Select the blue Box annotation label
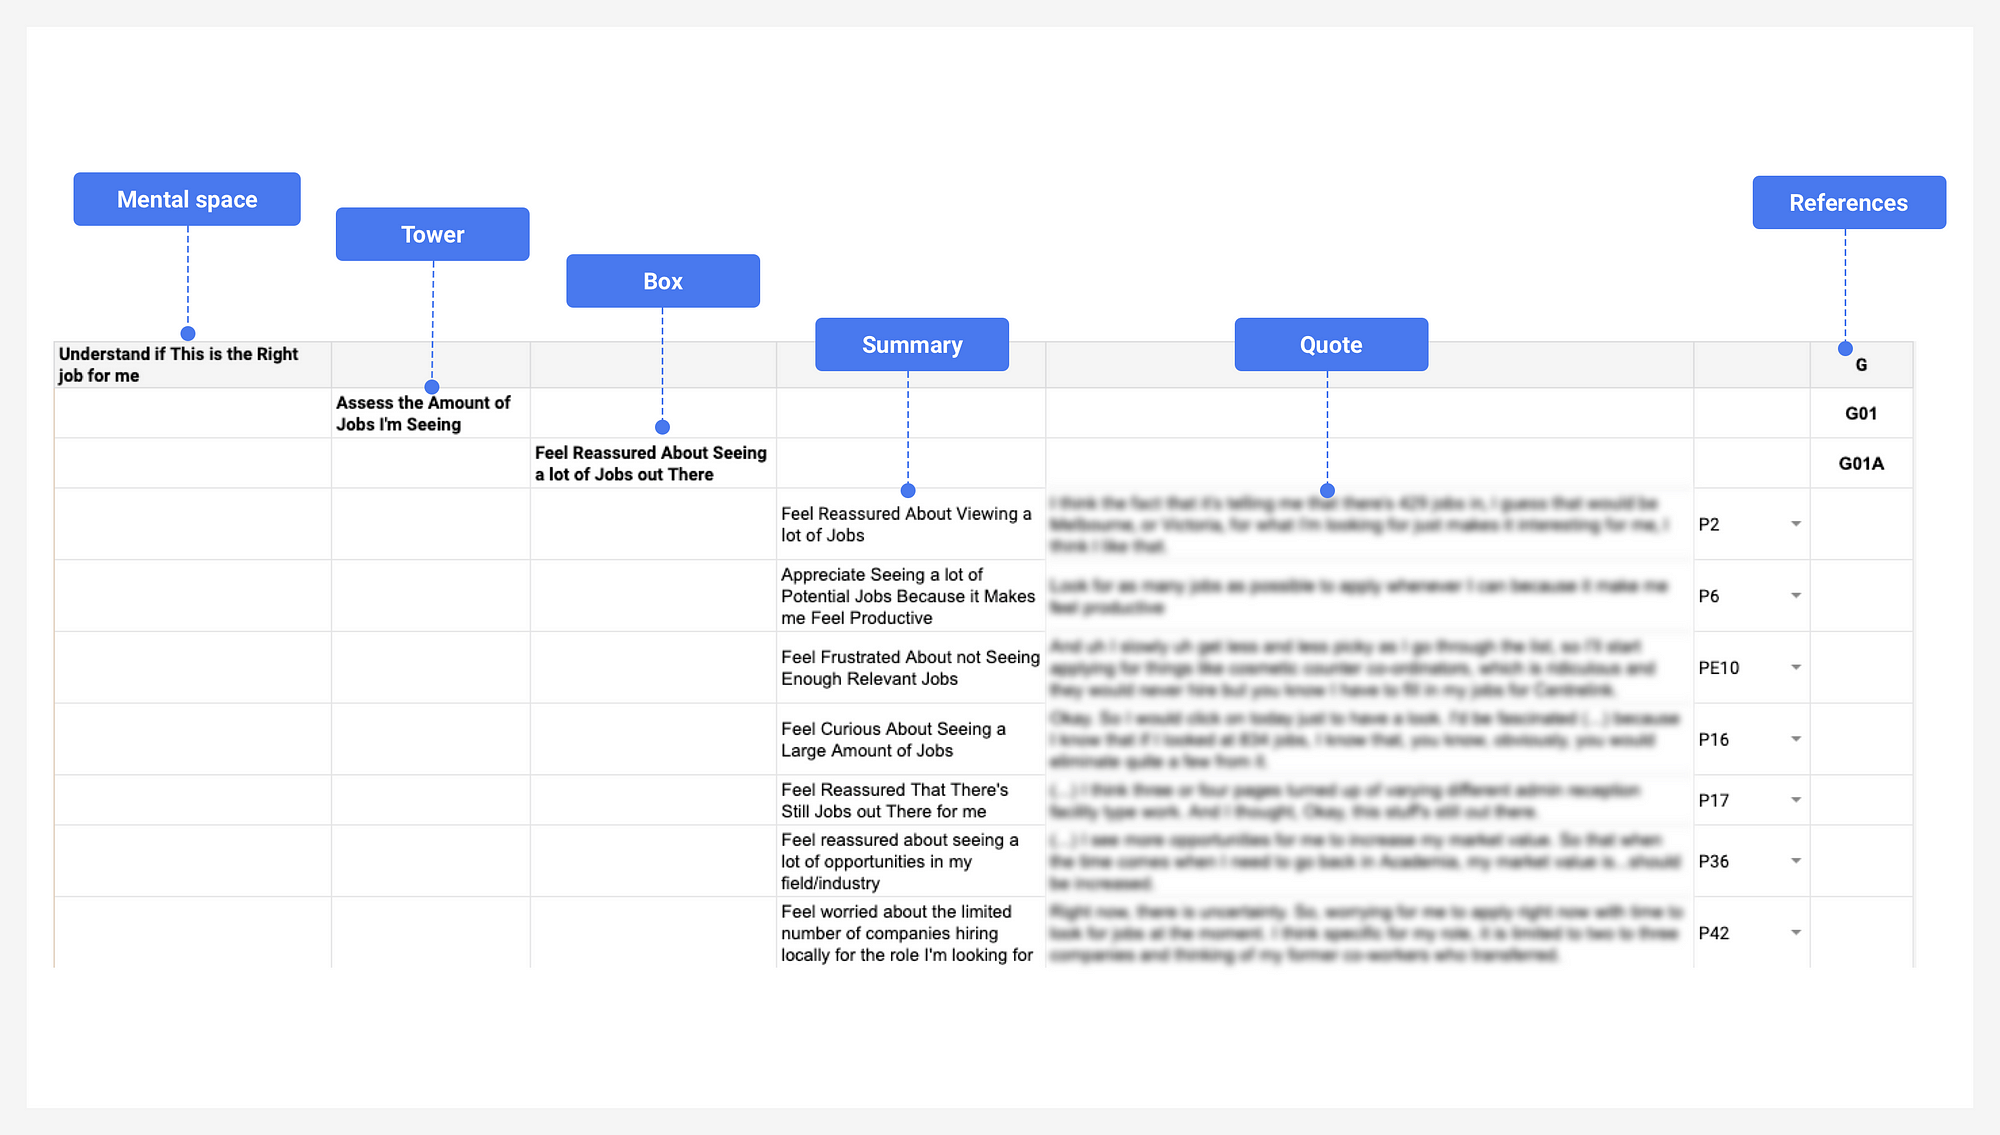This screenshot has height=1135, width=2000. (662, 281)
